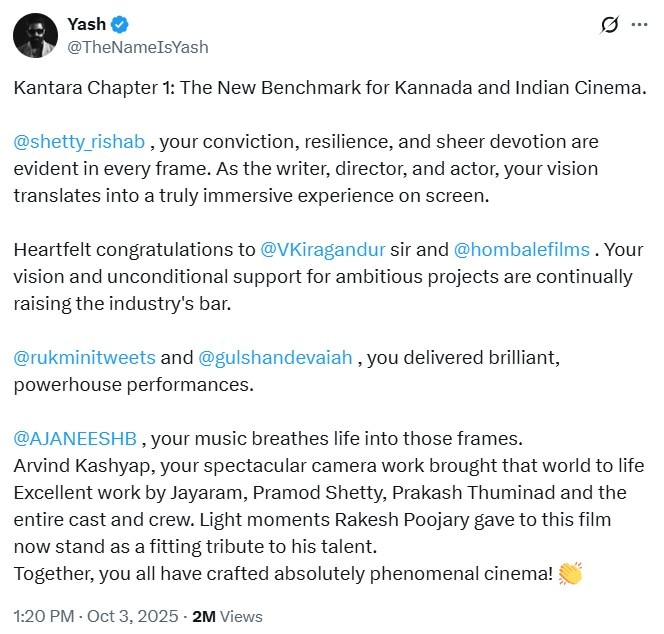Click the display name Yash
664x634 pixels.
86,25
